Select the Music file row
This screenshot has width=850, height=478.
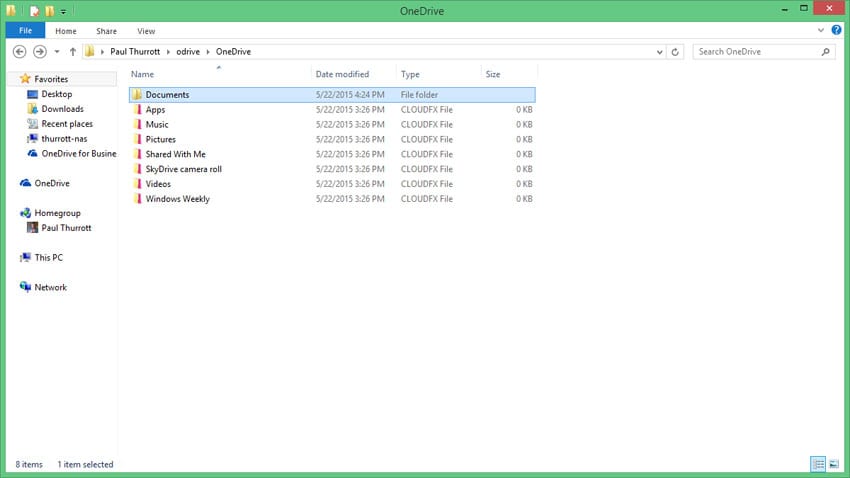pos(332,125)
